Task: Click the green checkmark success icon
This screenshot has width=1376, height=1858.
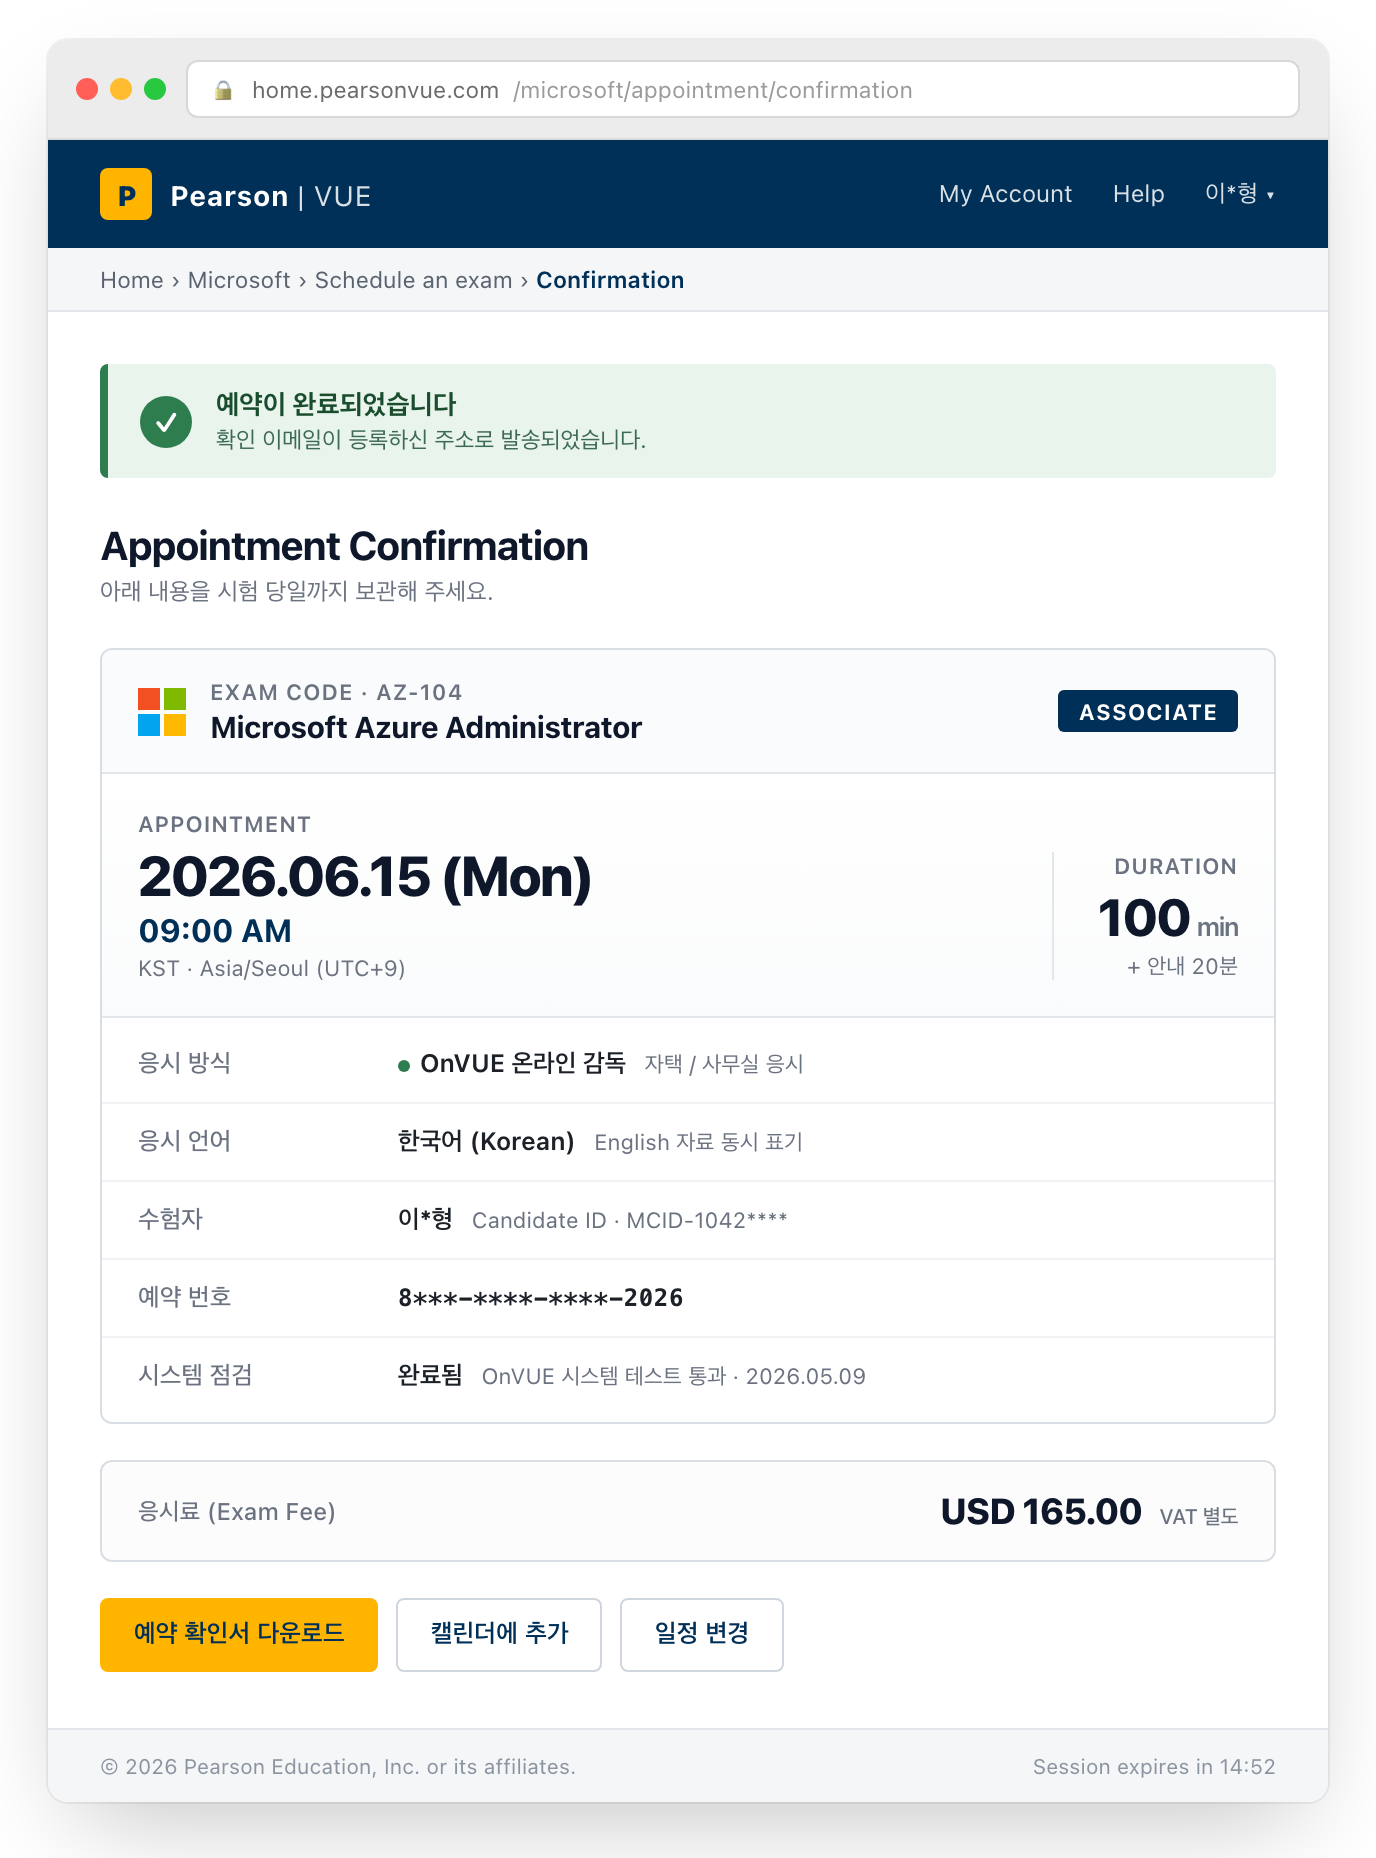Action: (166, 422)
